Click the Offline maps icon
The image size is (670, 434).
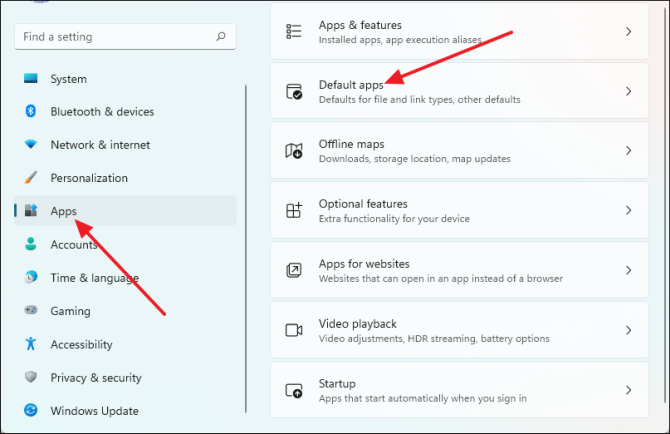click(x=294, y=151)
